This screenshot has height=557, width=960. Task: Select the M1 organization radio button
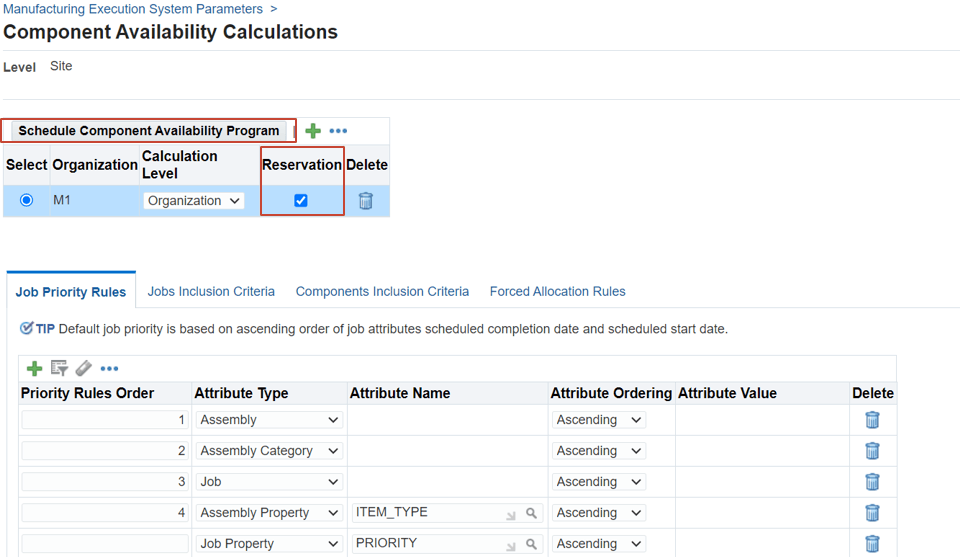[x=26, y=200]
